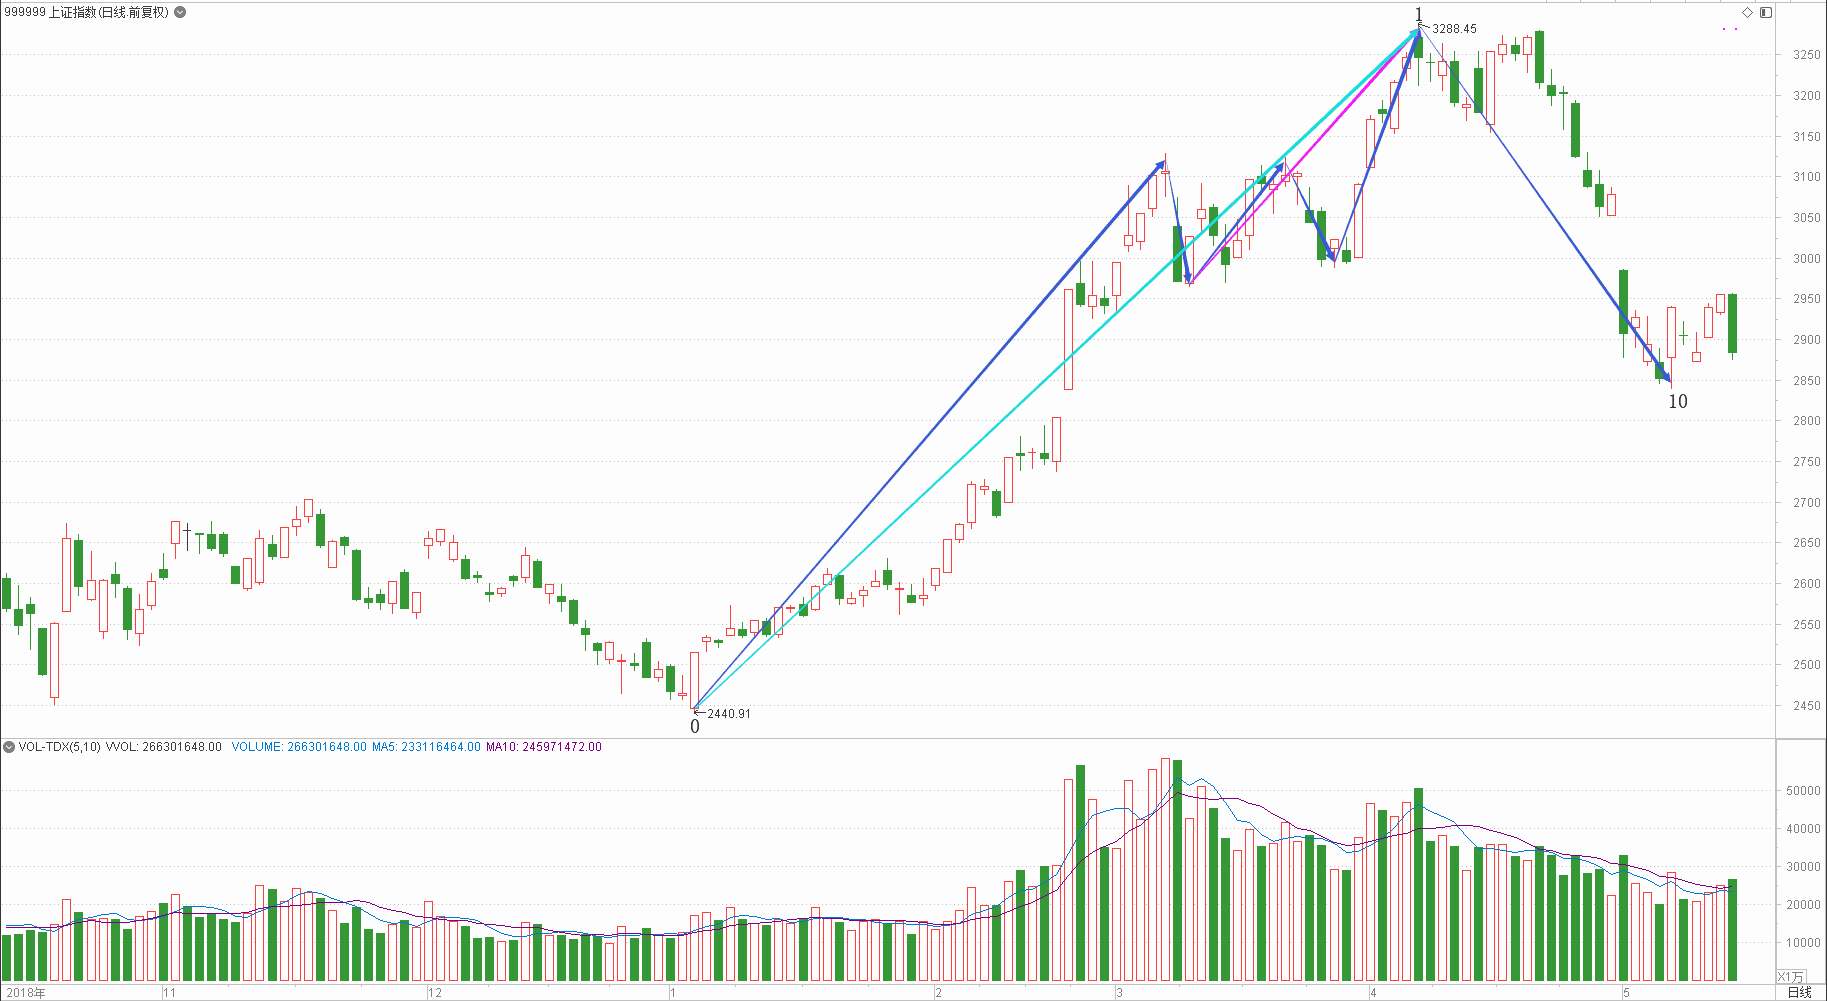Screen dimensions: 1827x1001
Task: Click the 2450 price axis label
Action: coord(1807,706)
